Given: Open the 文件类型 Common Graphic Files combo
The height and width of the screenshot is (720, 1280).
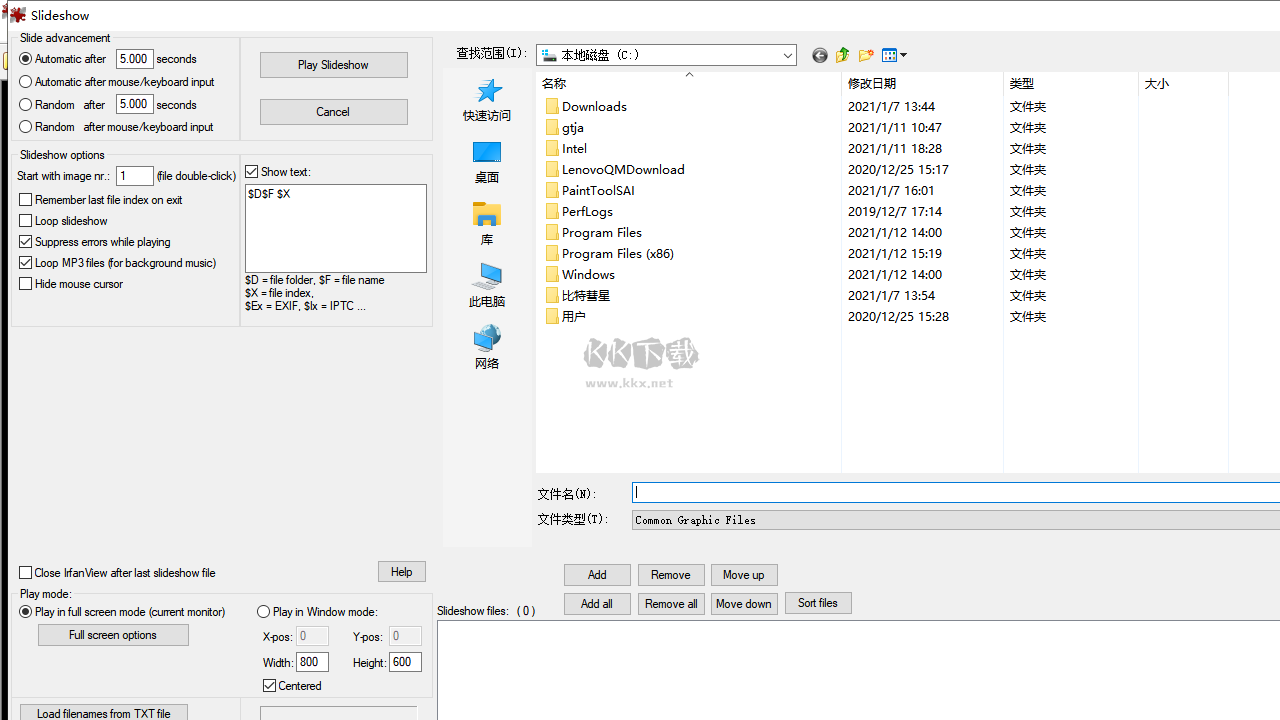Looking at the screenshot, I should point(956,520).
